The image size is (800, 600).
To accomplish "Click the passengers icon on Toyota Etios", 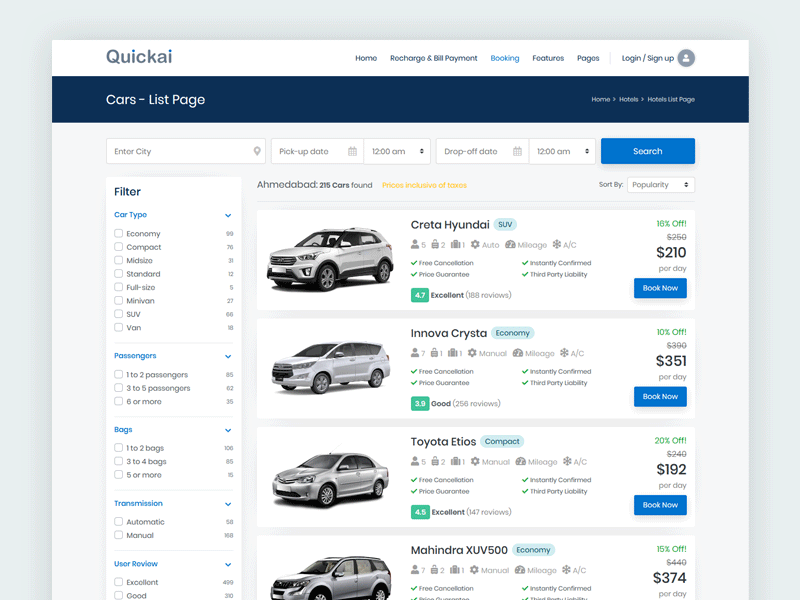I will click(x=415, y=462).
